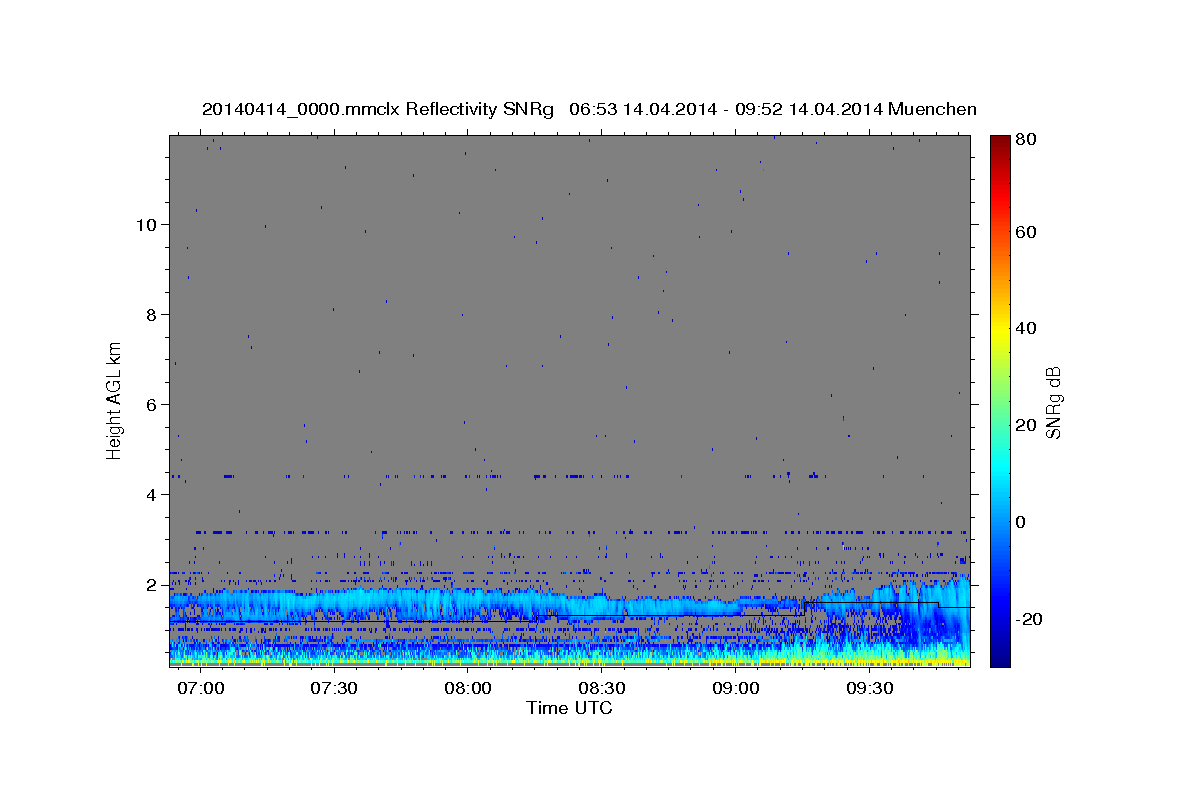This screenshot has width=1200, height=800.
Task: Click the height axis label 8
Action: click(x=150, y=315)
